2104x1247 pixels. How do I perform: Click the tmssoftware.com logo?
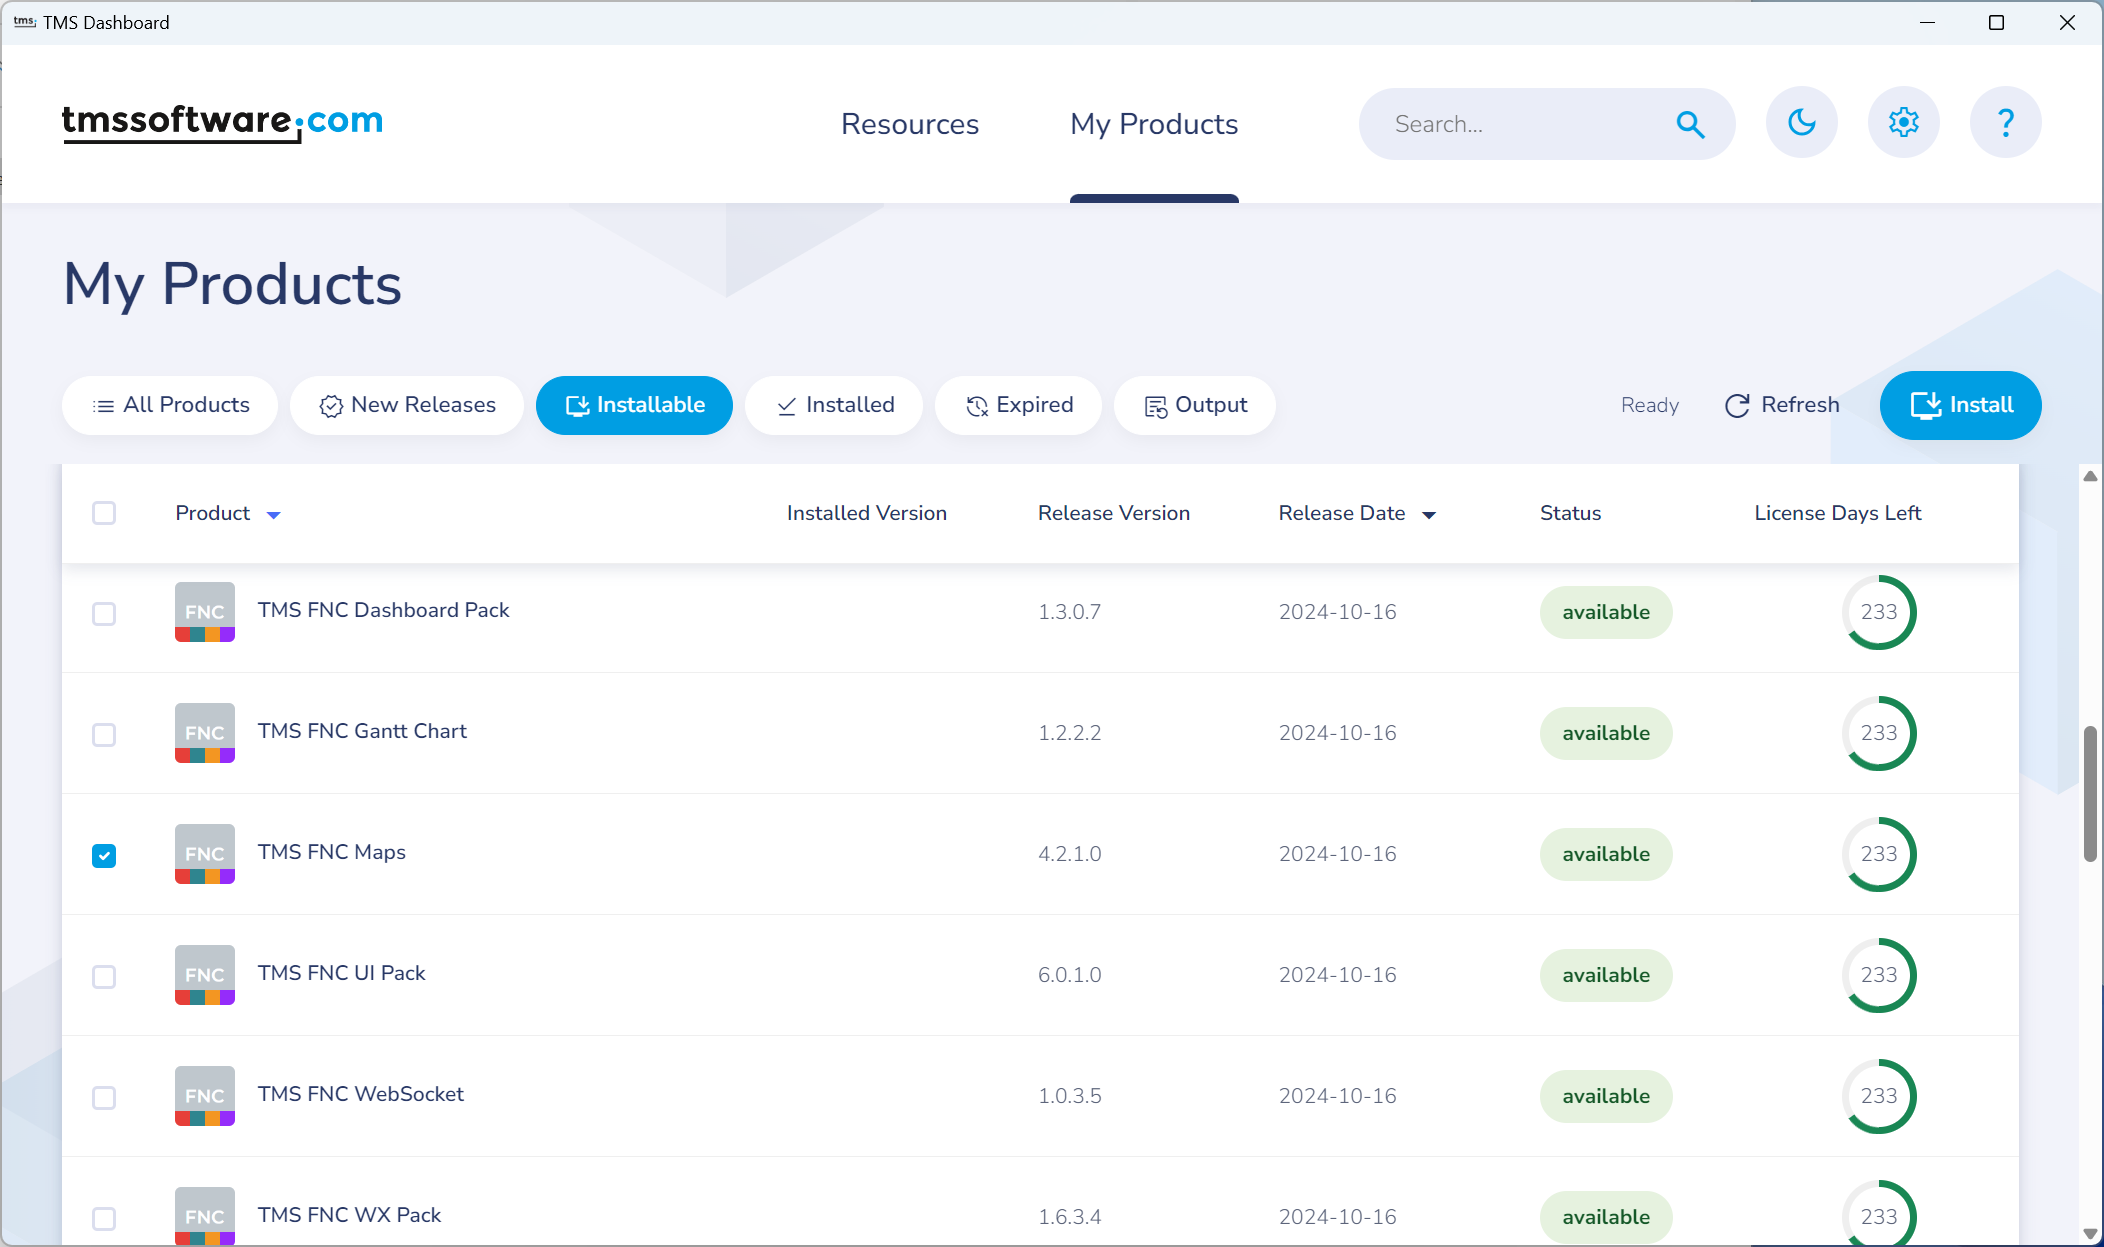[x=222, y=123]
